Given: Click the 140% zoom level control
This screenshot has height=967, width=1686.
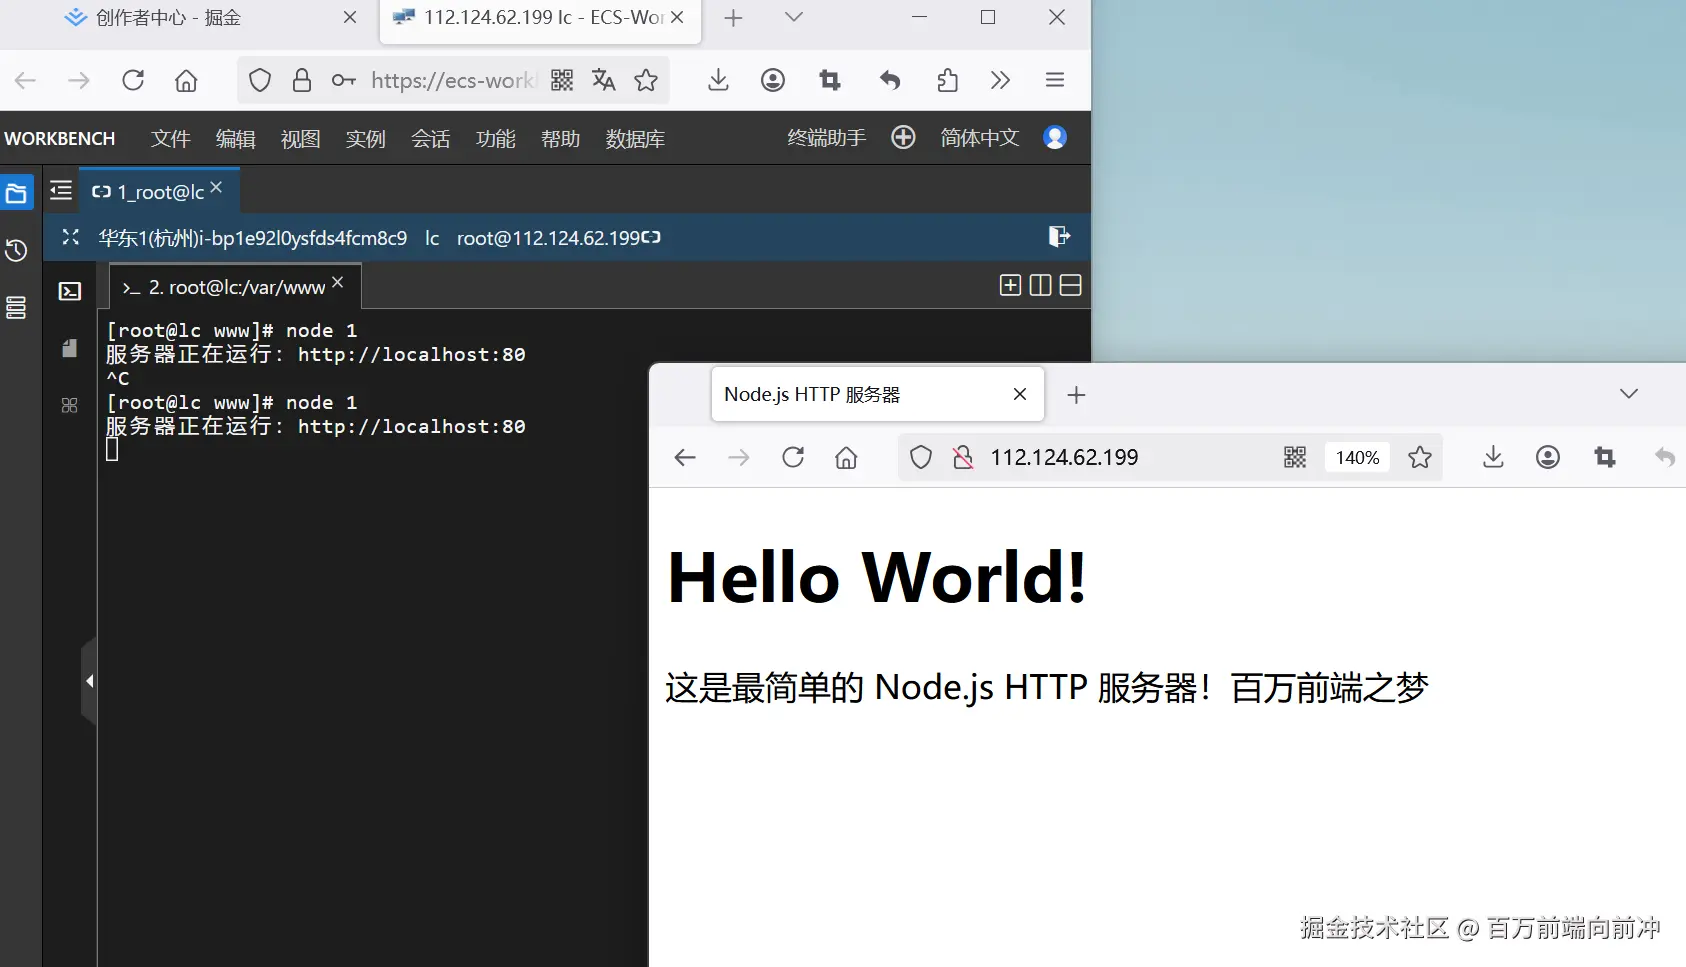Looking at the screenshot, I should click(1356, 457).
